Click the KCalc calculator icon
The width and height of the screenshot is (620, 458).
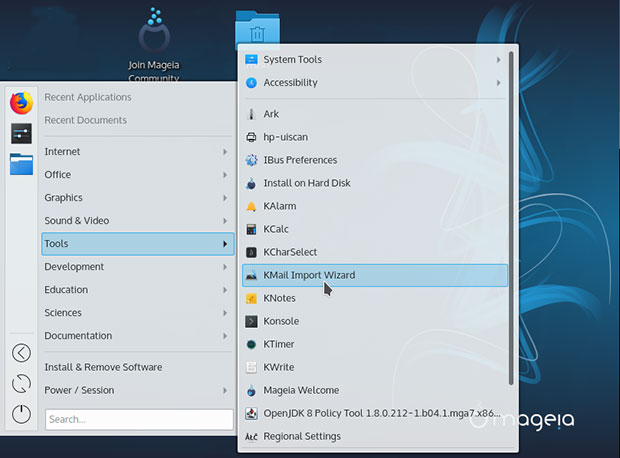[x=251, y=229]
